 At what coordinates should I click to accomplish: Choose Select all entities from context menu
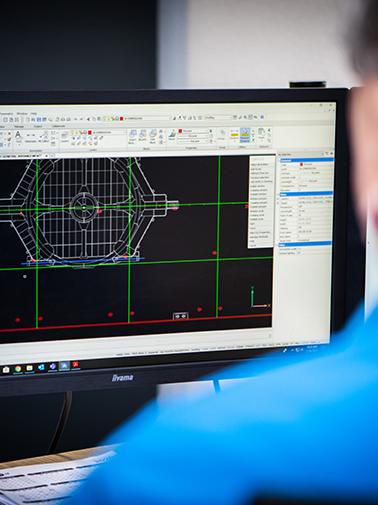259,164
